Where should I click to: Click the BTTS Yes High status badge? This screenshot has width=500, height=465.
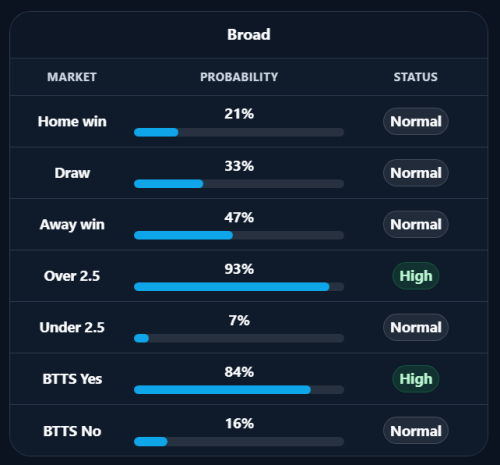(416, 379)
